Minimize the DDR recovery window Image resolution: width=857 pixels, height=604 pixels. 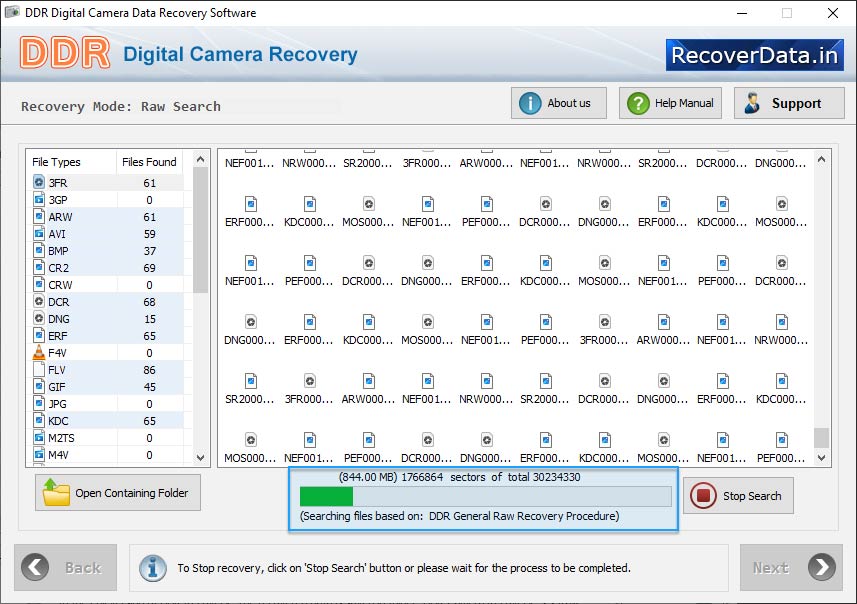coord(742,13)
